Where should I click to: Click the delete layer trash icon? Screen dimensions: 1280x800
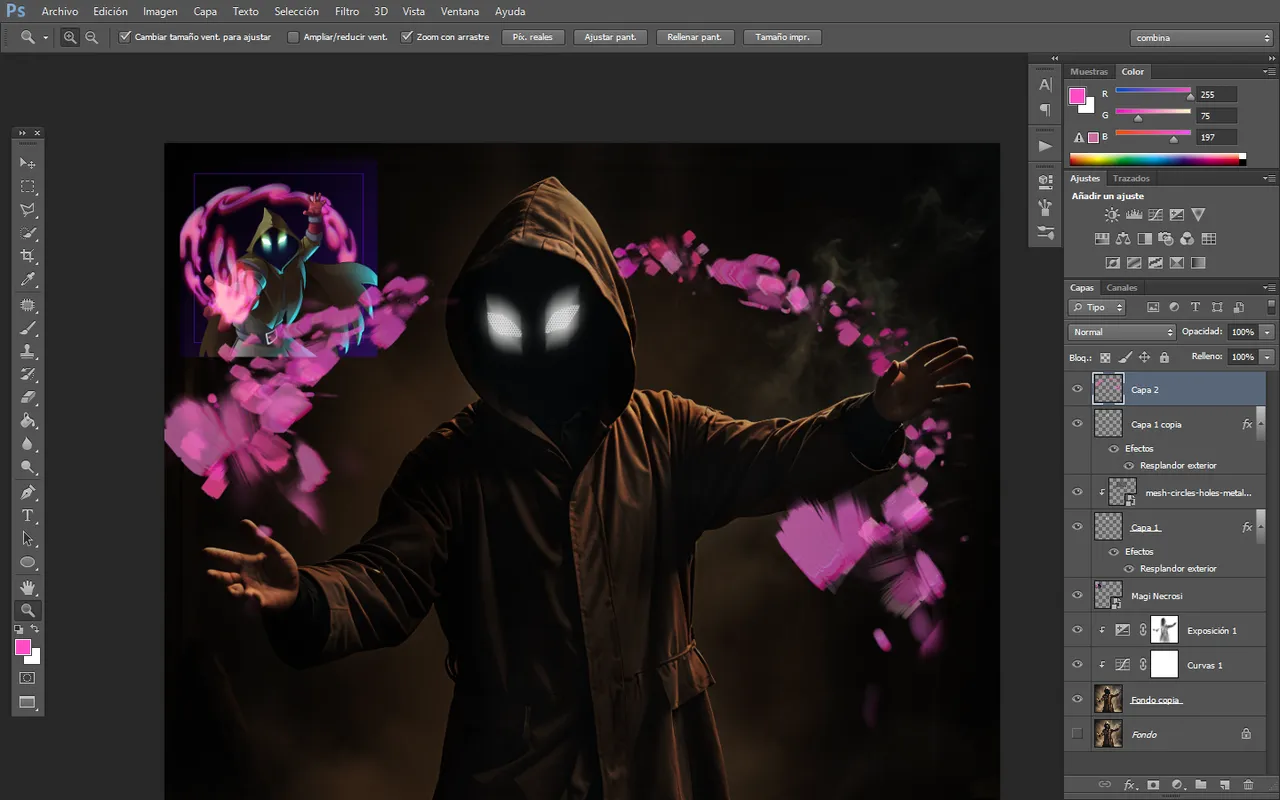1249,785
